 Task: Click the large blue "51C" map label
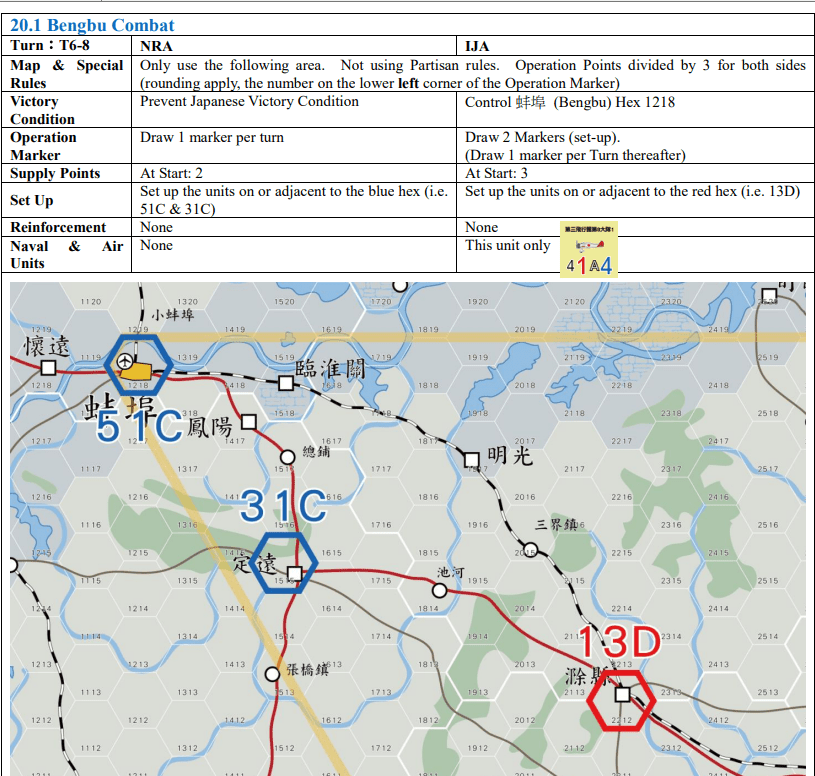[x=139, y=426]
